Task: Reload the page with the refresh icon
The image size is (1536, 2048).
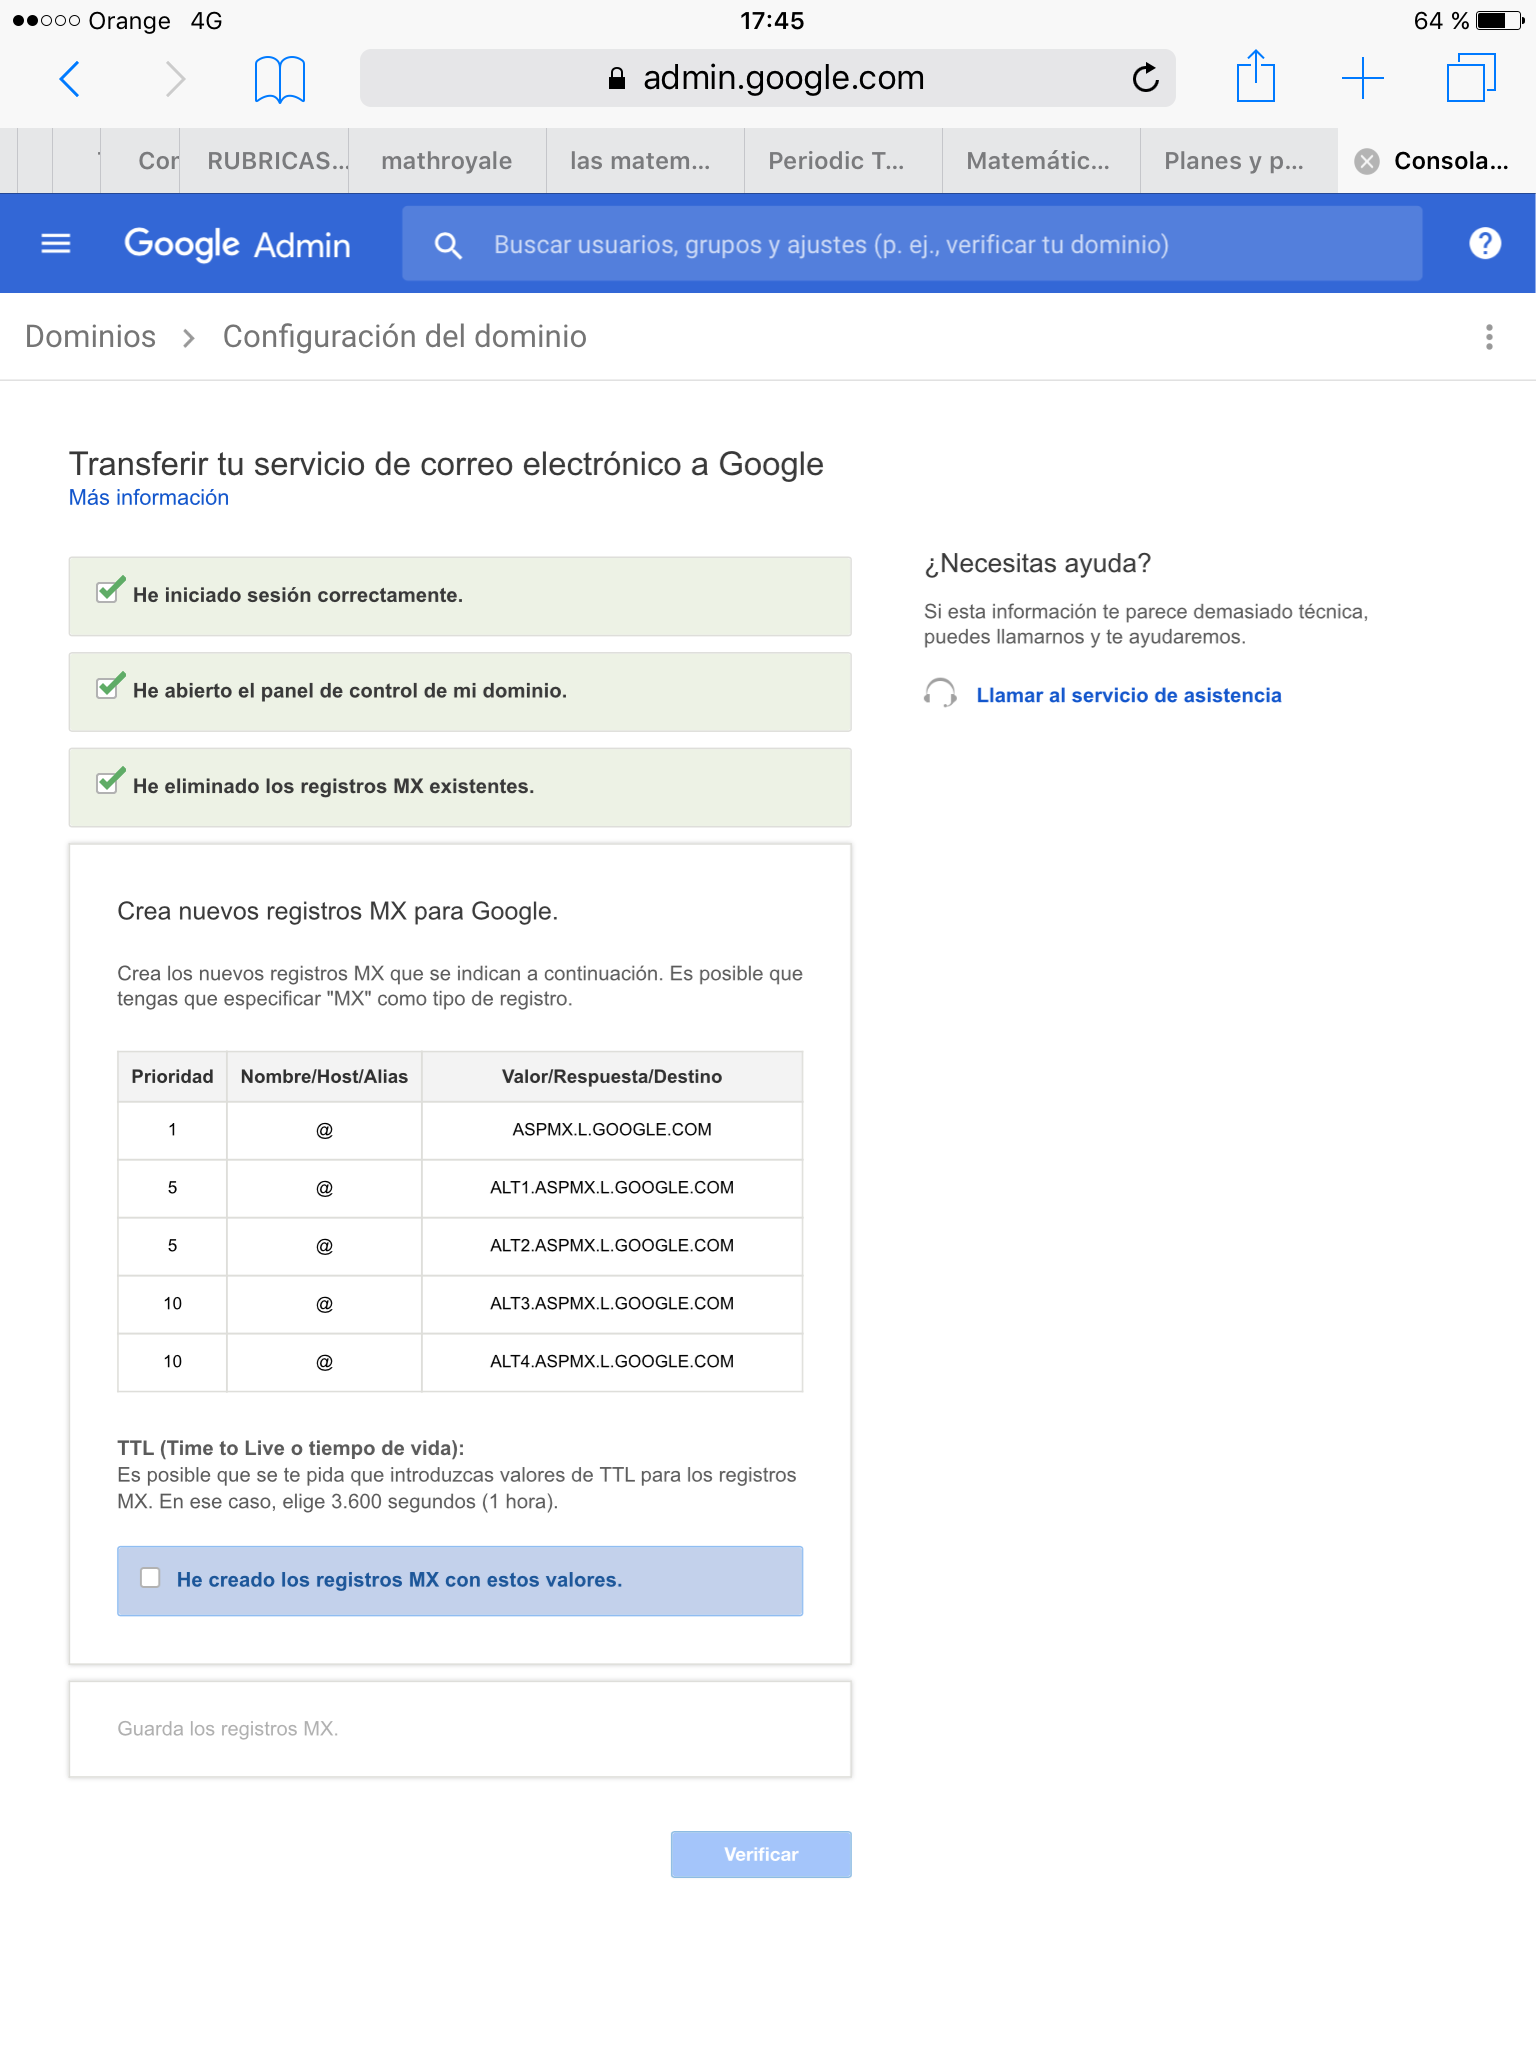Action: tap(1145, 78)
